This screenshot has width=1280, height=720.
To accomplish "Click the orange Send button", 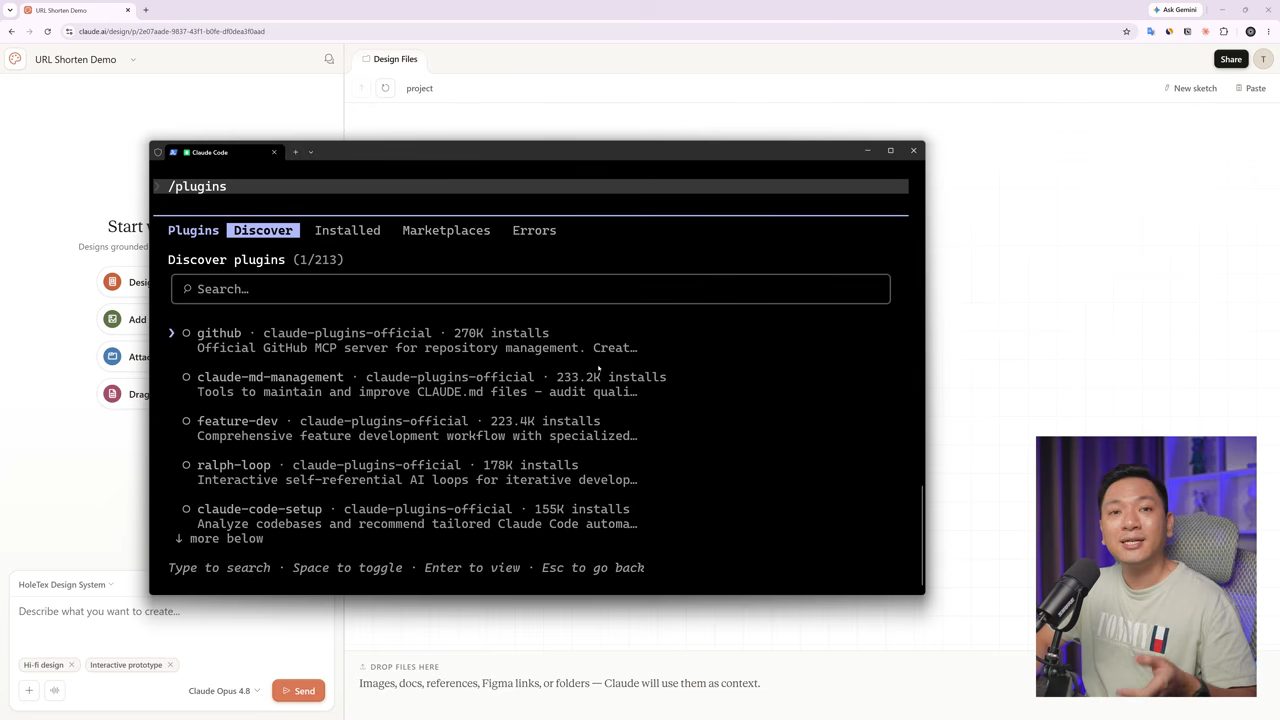I will click(298, 690).
